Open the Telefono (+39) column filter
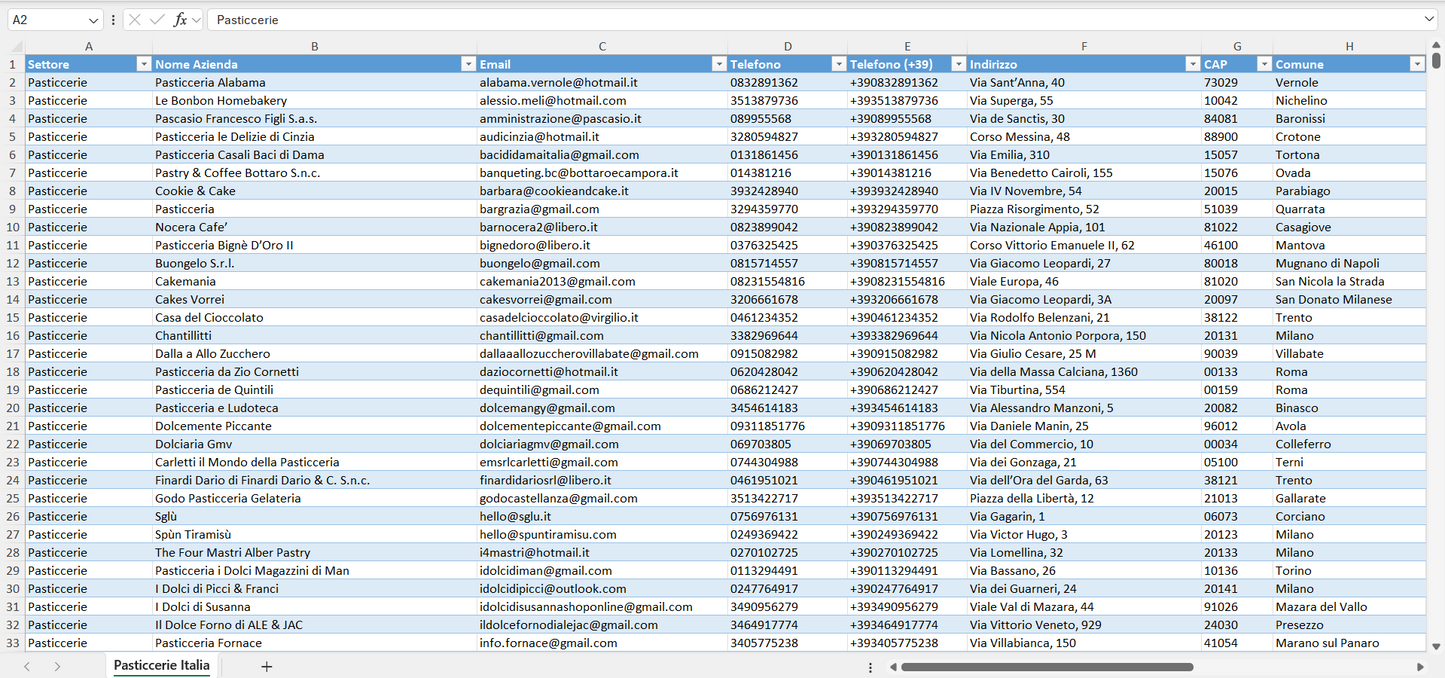 958,64
